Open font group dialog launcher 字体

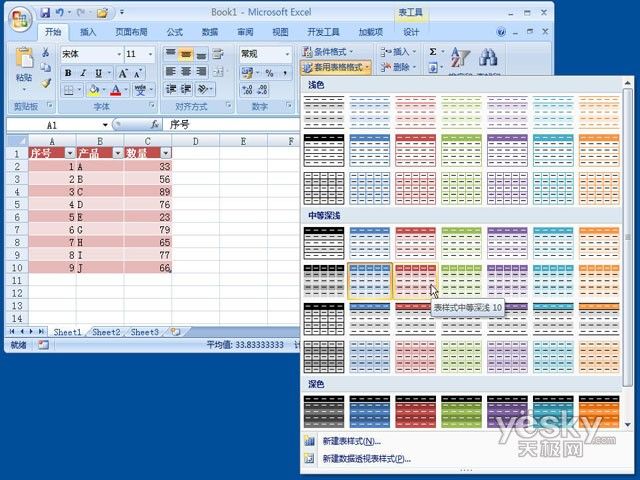pos(152,105)
